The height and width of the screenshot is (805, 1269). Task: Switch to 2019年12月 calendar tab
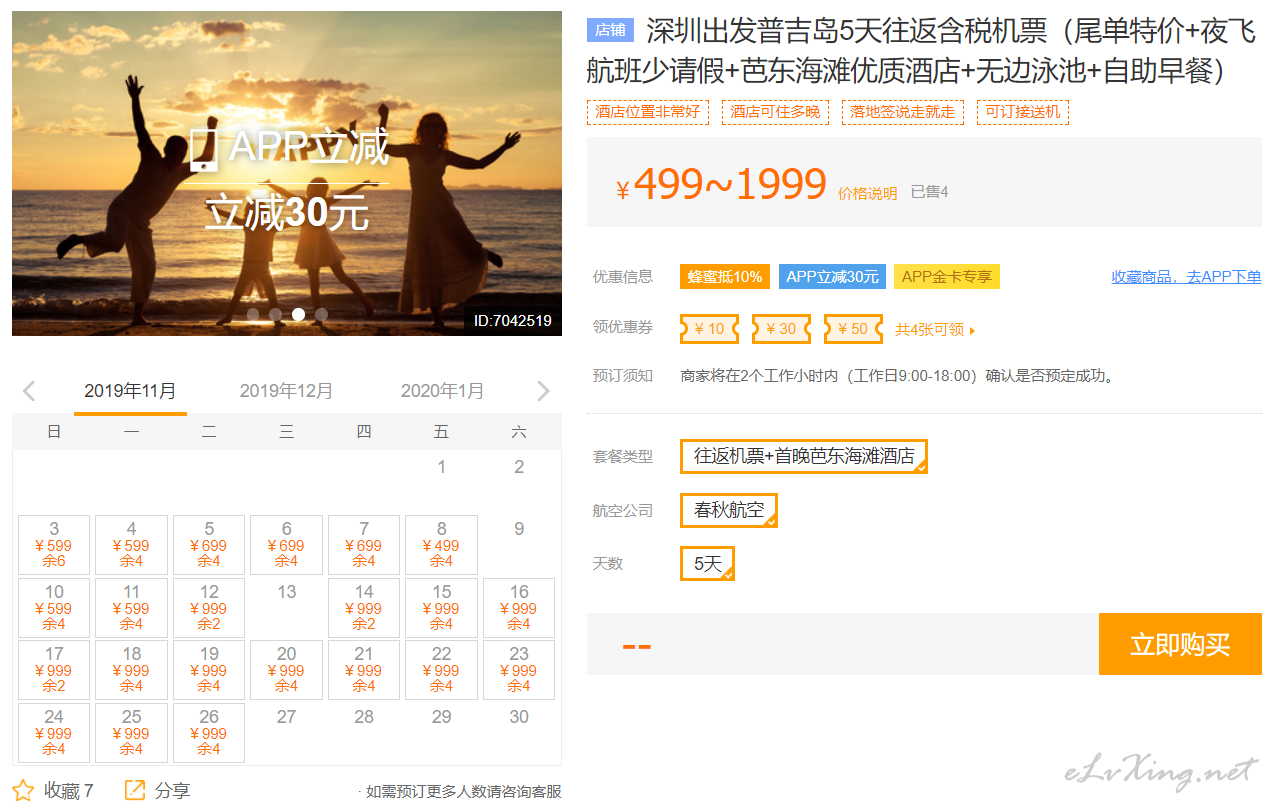pyautogui.click(x=286, y=391)
